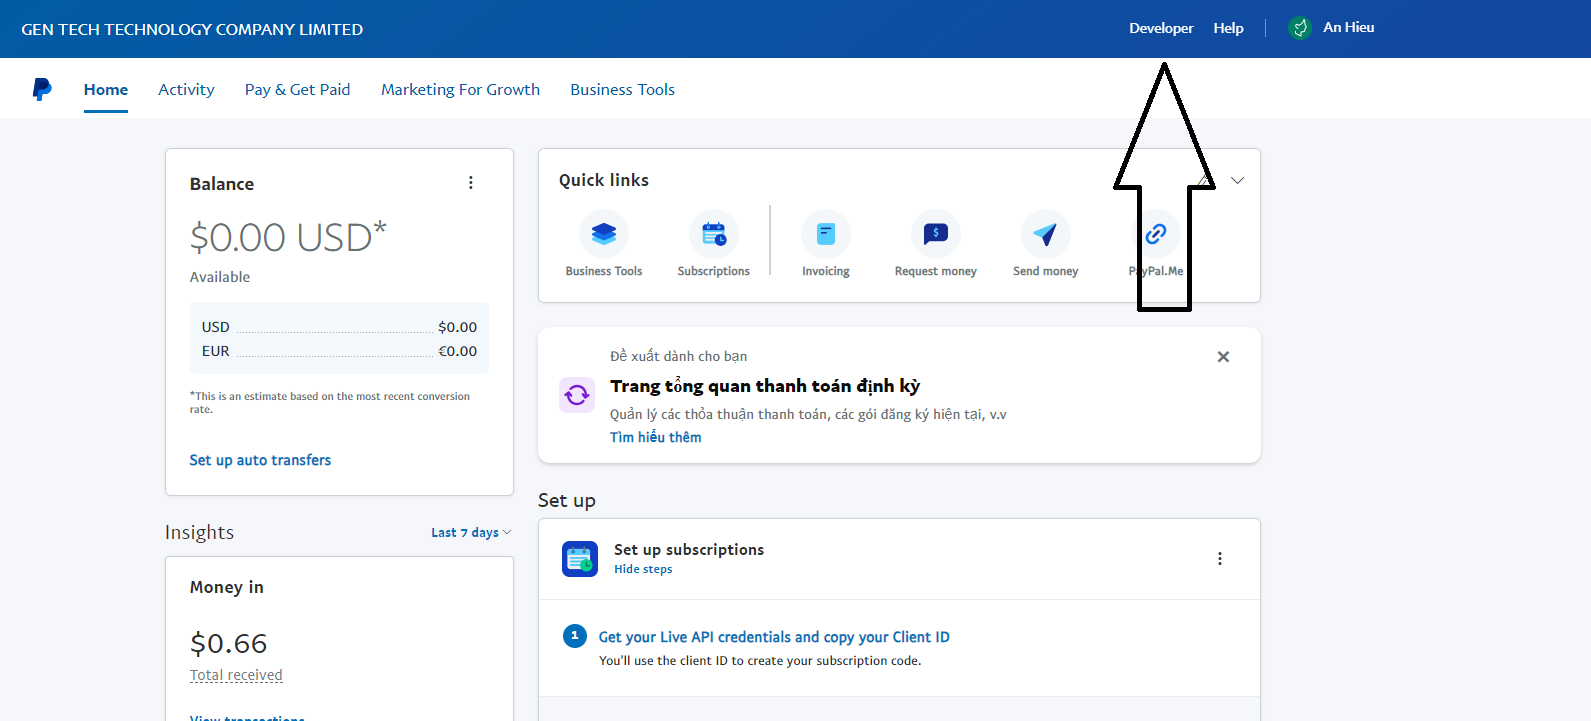
Task: Open the Pay & Get Paid menu
Action: pyautogui.click(x=297, y=90)
